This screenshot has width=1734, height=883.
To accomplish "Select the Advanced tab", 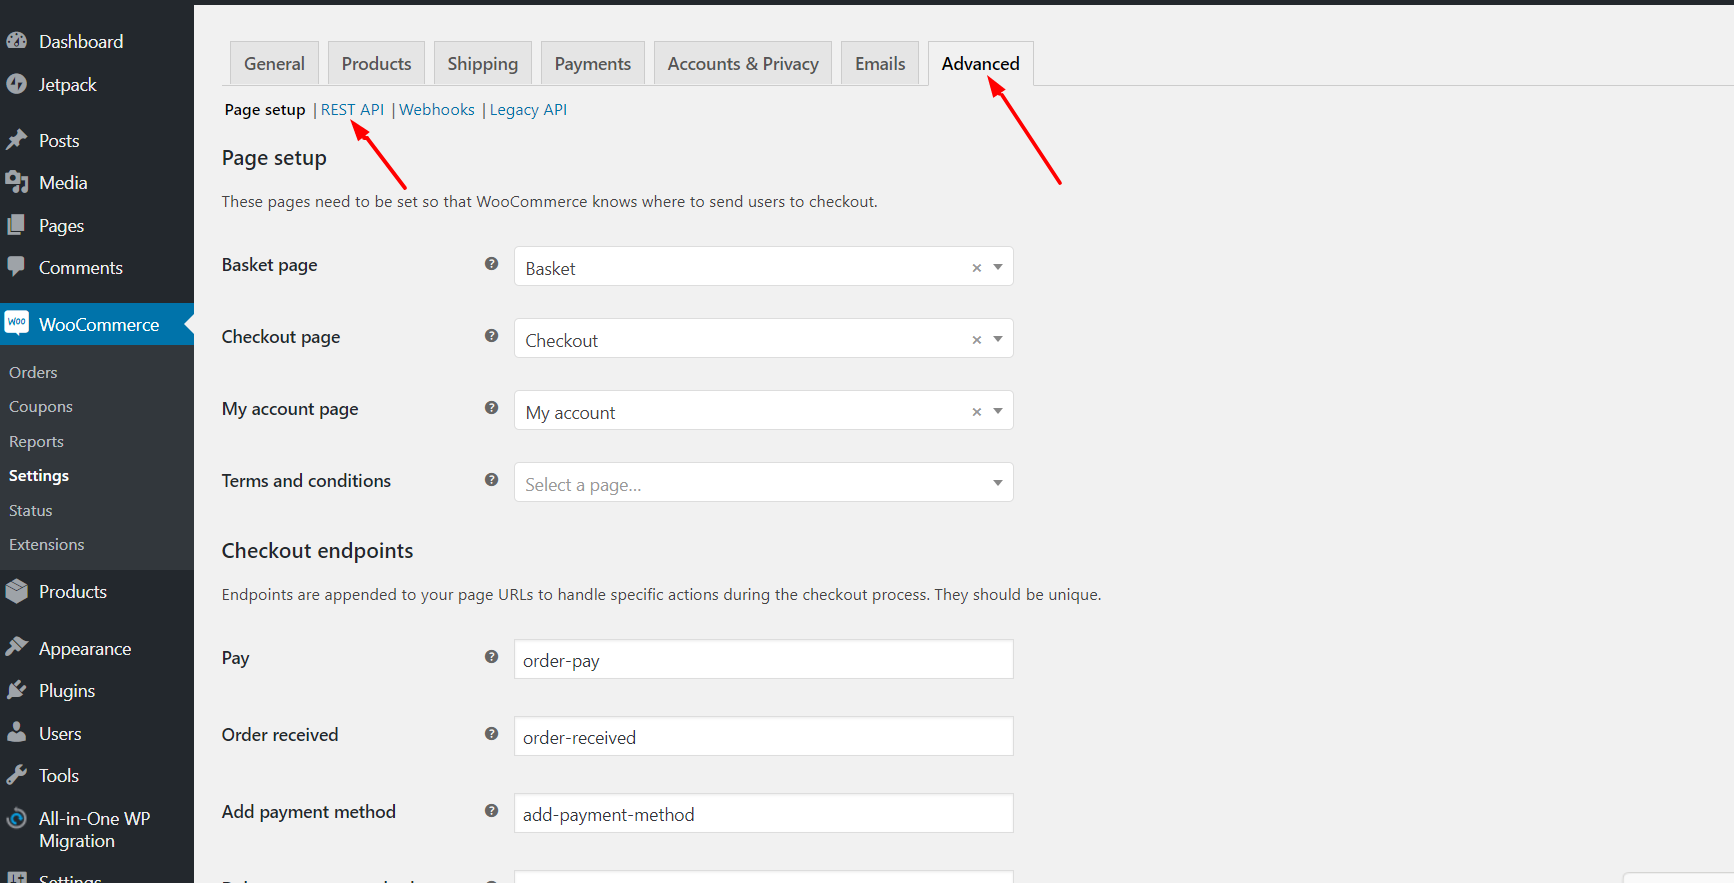I will (x=980, y=63).
